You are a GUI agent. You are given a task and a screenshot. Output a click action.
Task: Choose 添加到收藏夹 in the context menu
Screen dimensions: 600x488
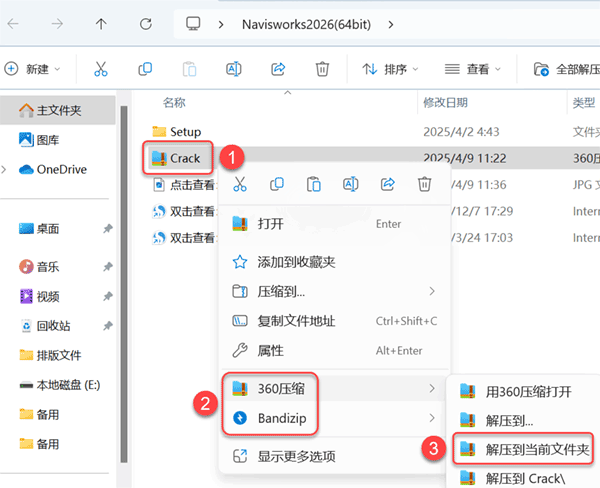(335, 262)
